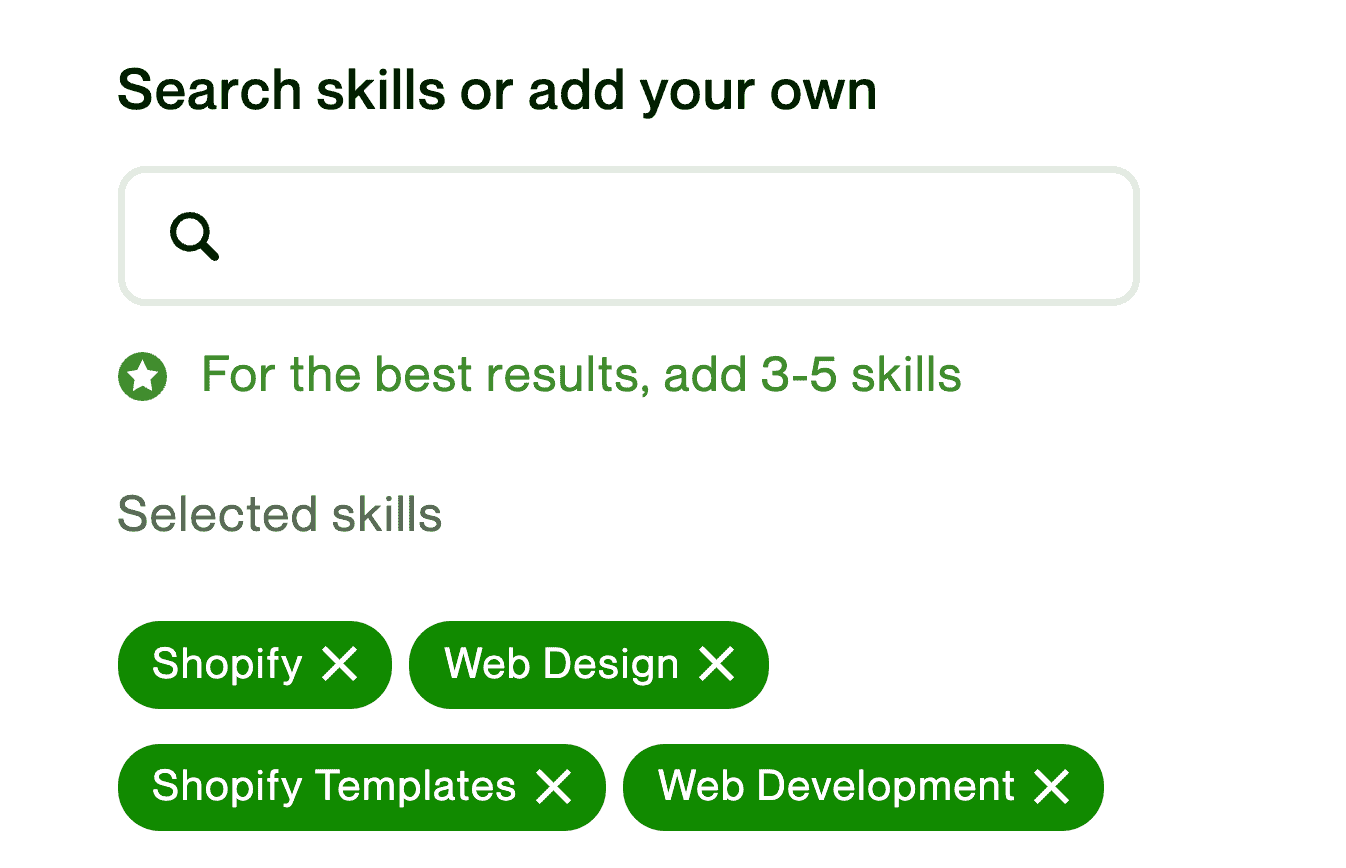Click the Shopify Templates chip label

click(x=333, y=787)
